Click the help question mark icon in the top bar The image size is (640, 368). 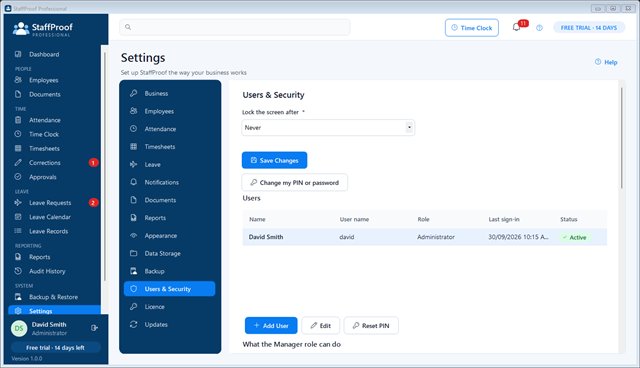539,28
